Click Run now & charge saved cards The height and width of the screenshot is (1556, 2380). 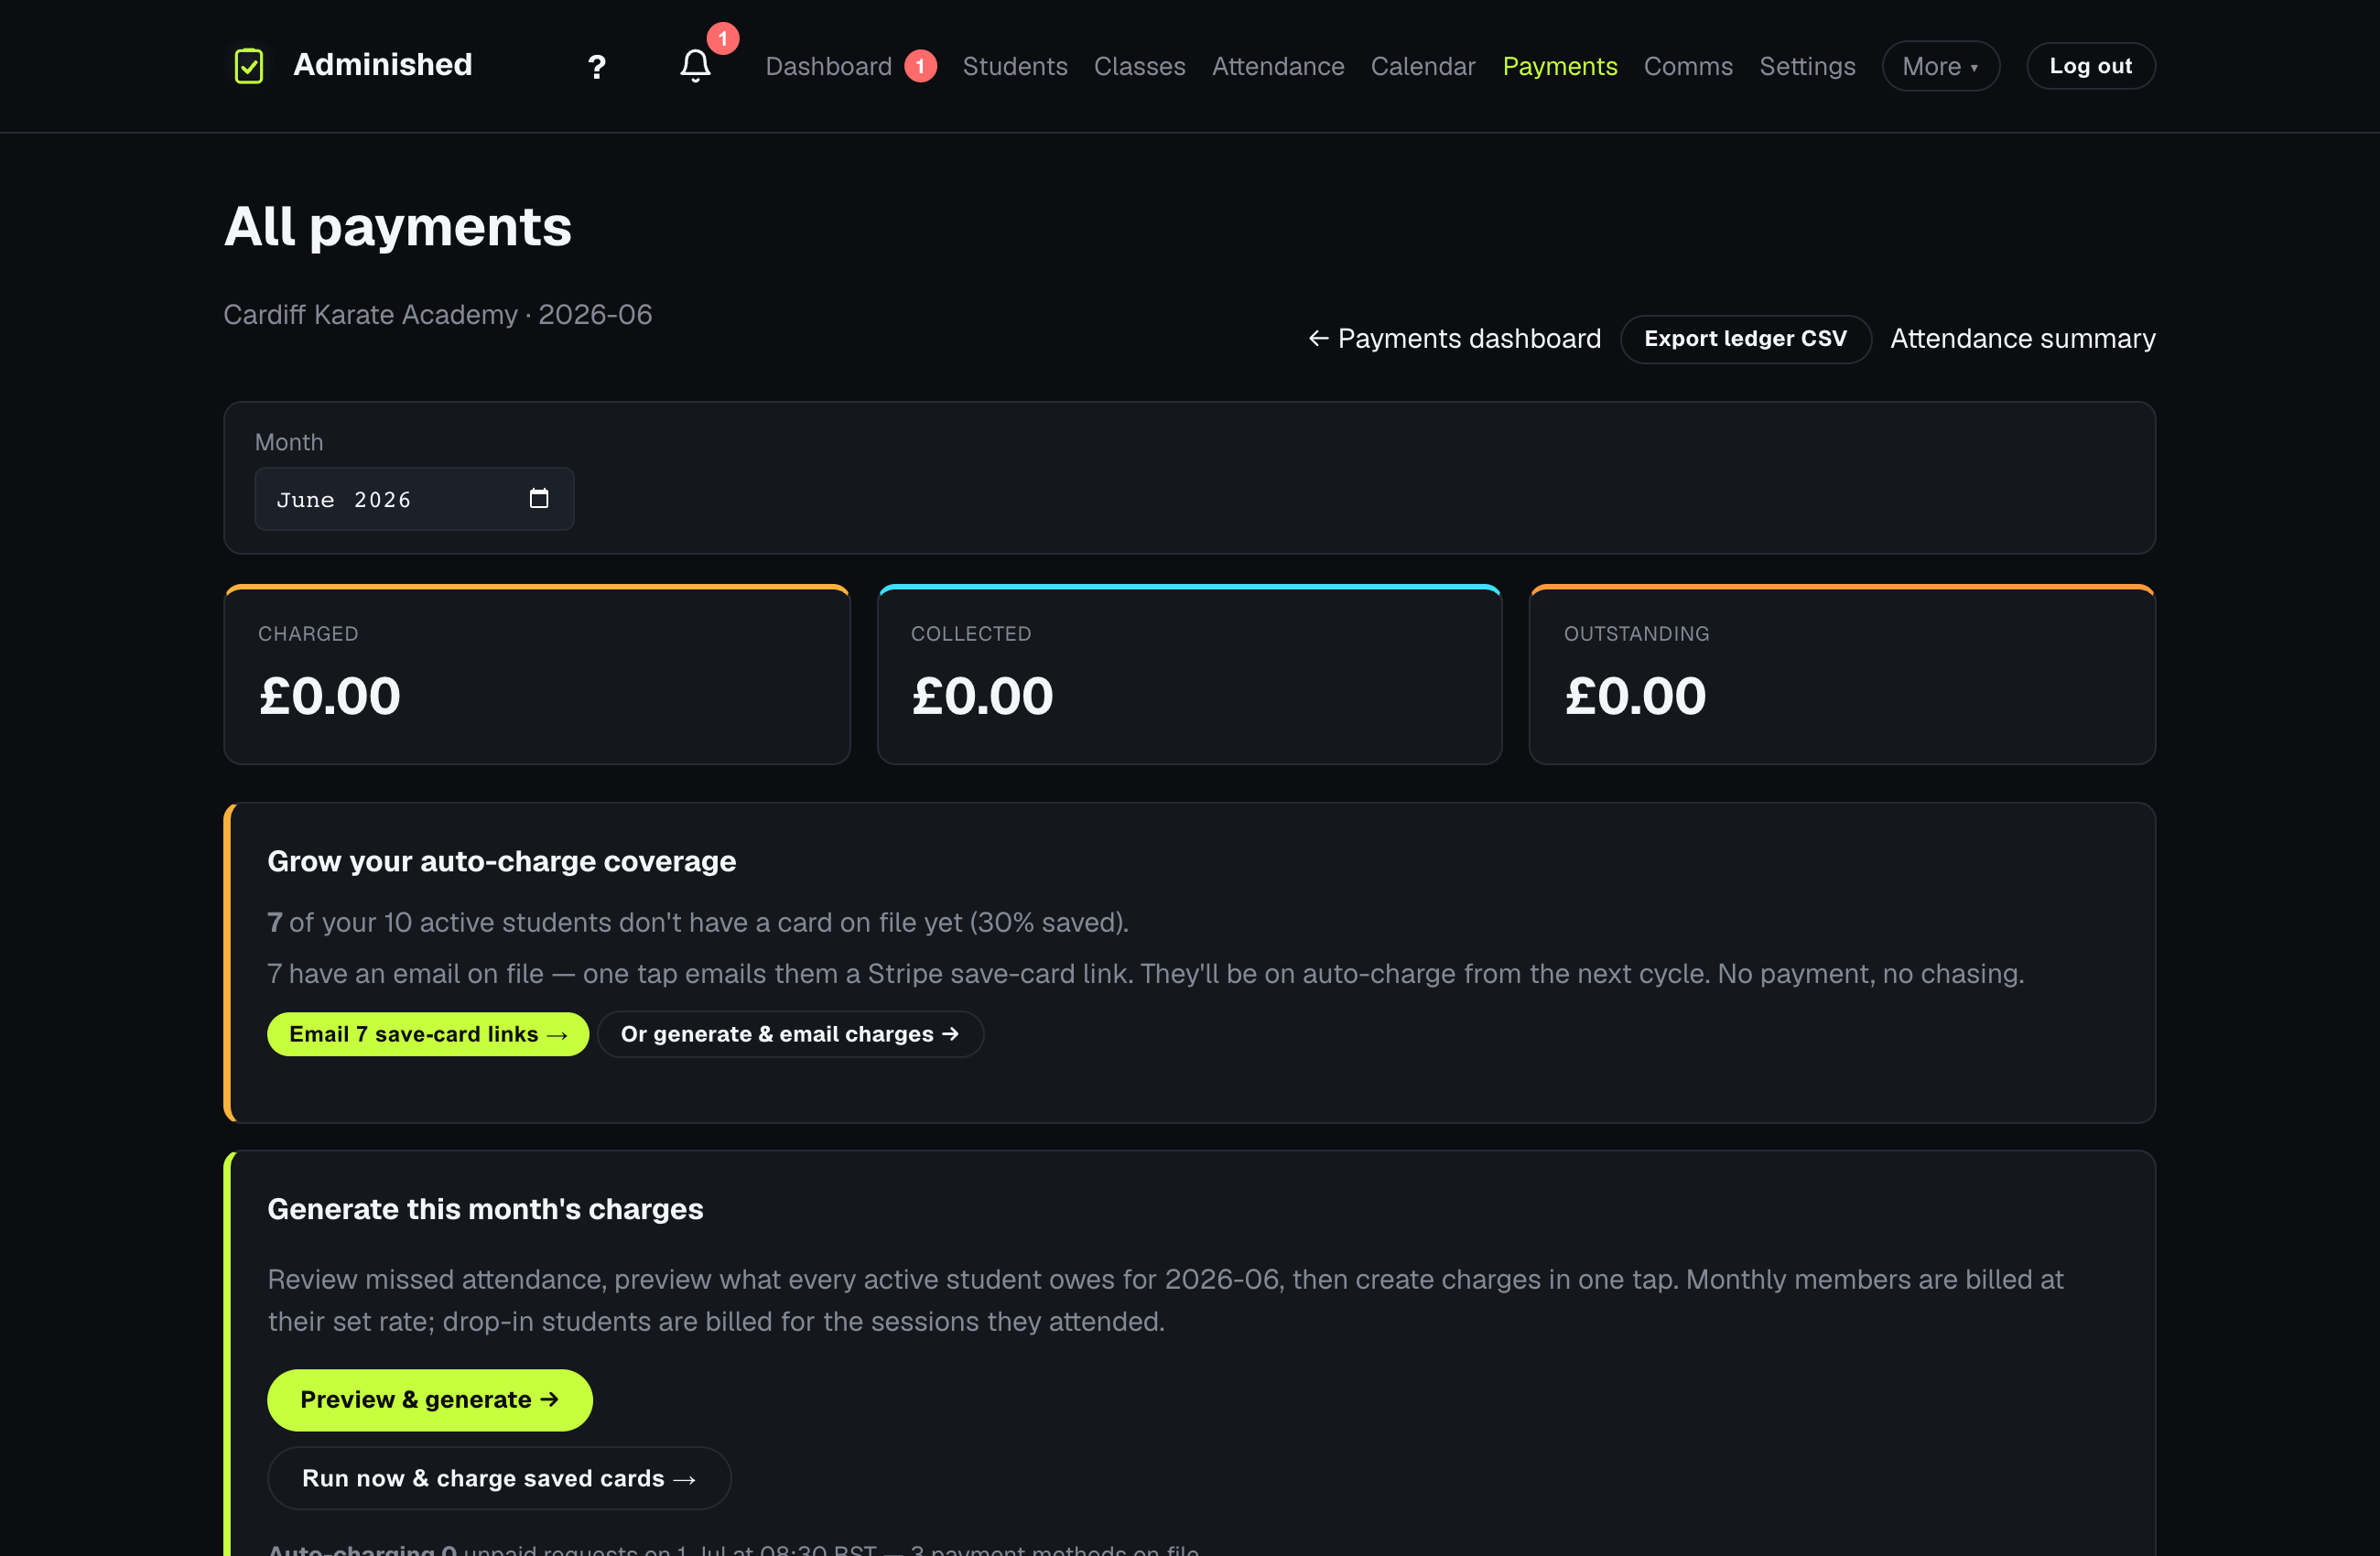pyautogui.click(x=499, y=1478)
